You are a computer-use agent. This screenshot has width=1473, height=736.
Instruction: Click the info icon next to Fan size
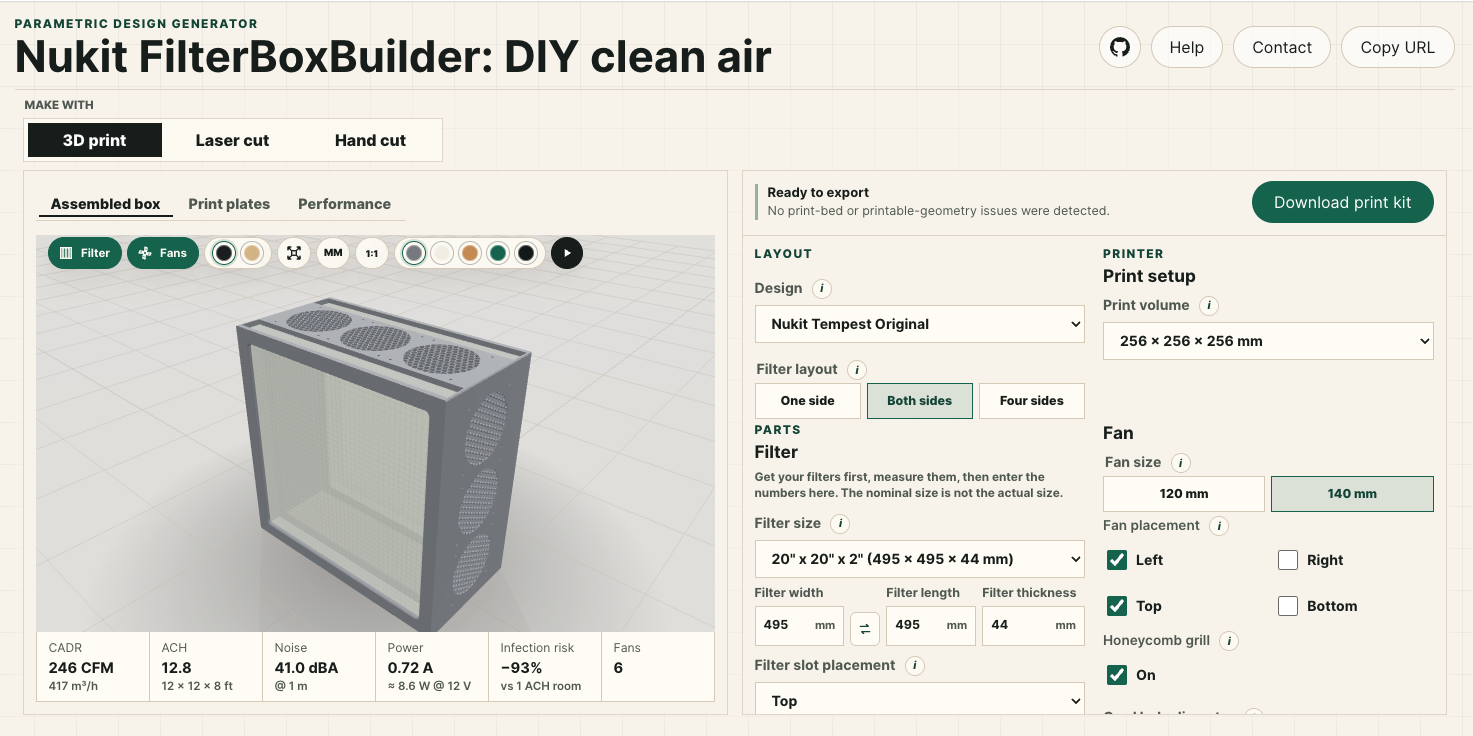click(1181, 462)
